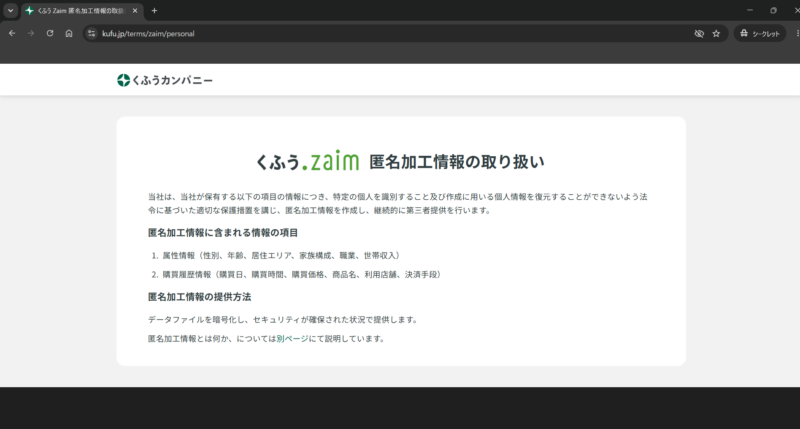Viewport: 800px width, 429px height.
Task: Open the tab search dropdown arrow
Action: pyautogui.click(x=10, y=10)
